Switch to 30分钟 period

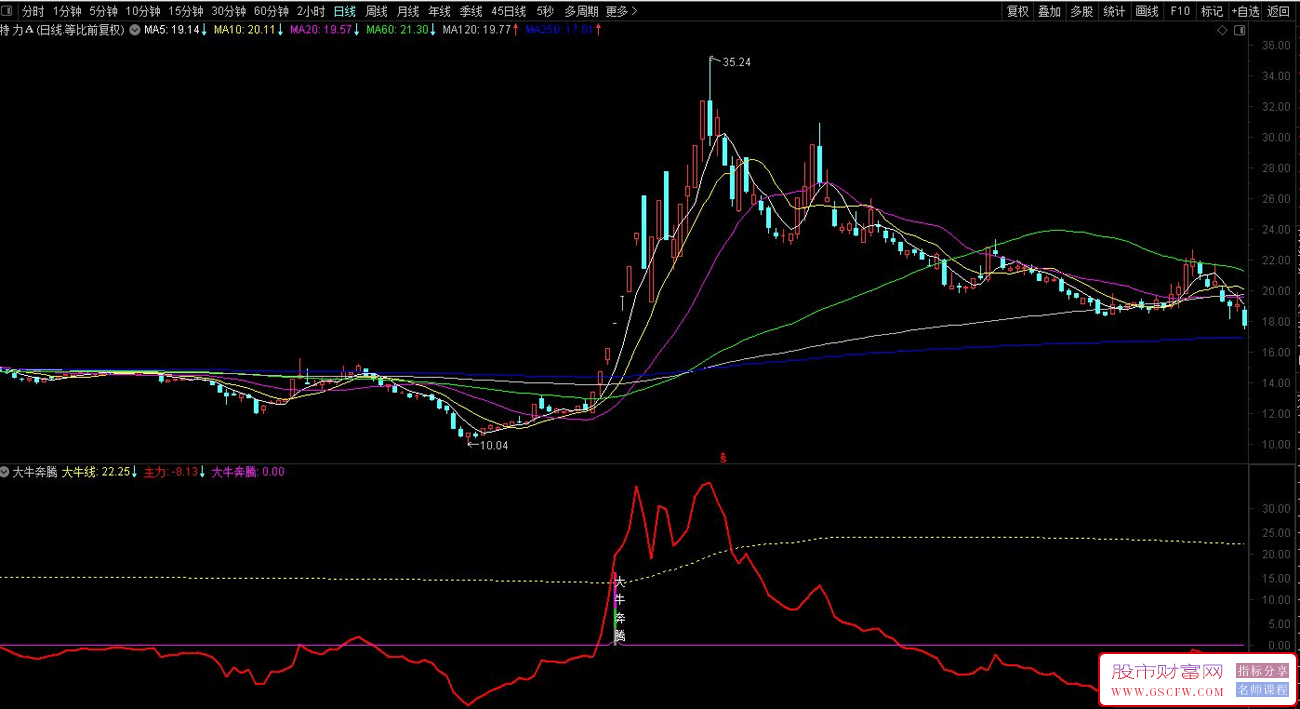tap(229, 12)
